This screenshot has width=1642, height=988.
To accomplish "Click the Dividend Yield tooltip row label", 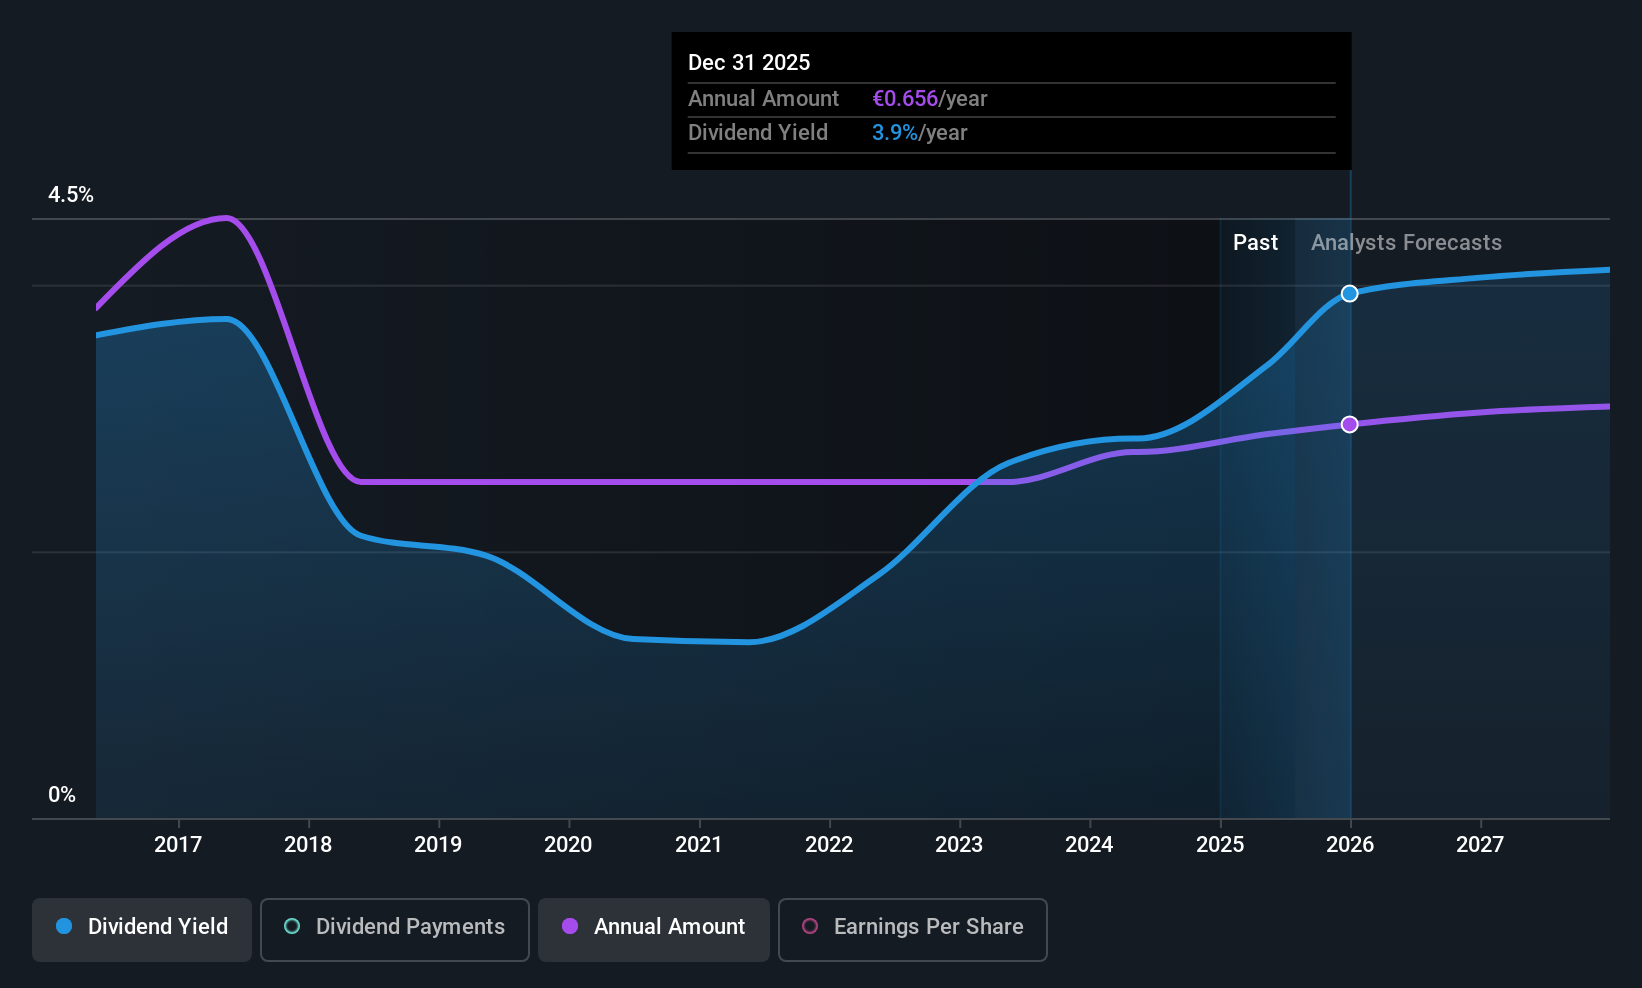I will click(758, 132).
